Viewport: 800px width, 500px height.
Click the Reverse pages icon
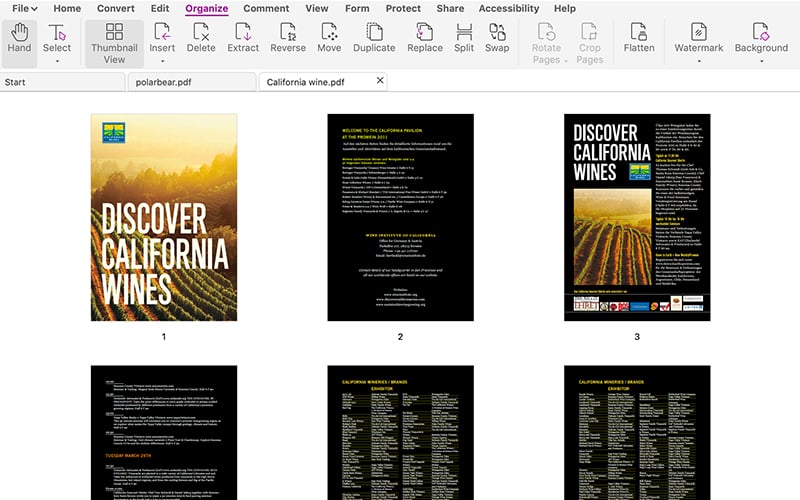tap(288, 32)
